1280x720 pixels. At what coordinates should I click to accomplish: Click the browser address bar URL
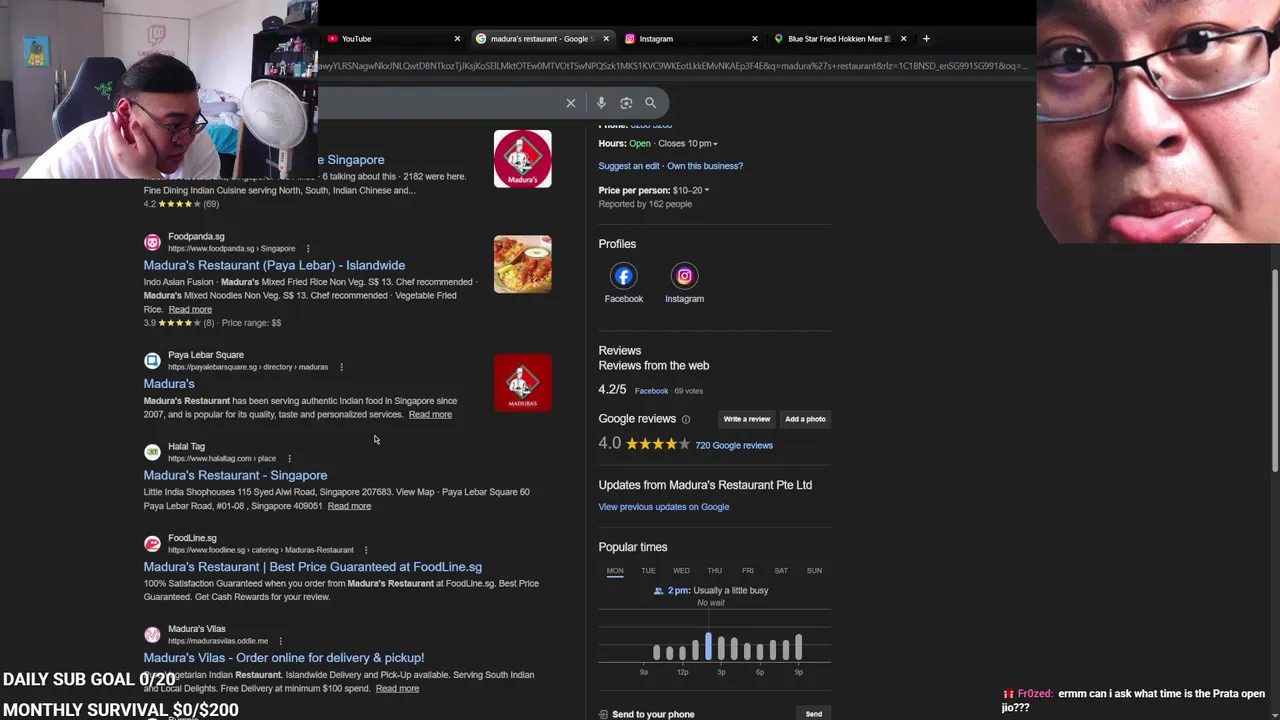(x=672, y=66)
